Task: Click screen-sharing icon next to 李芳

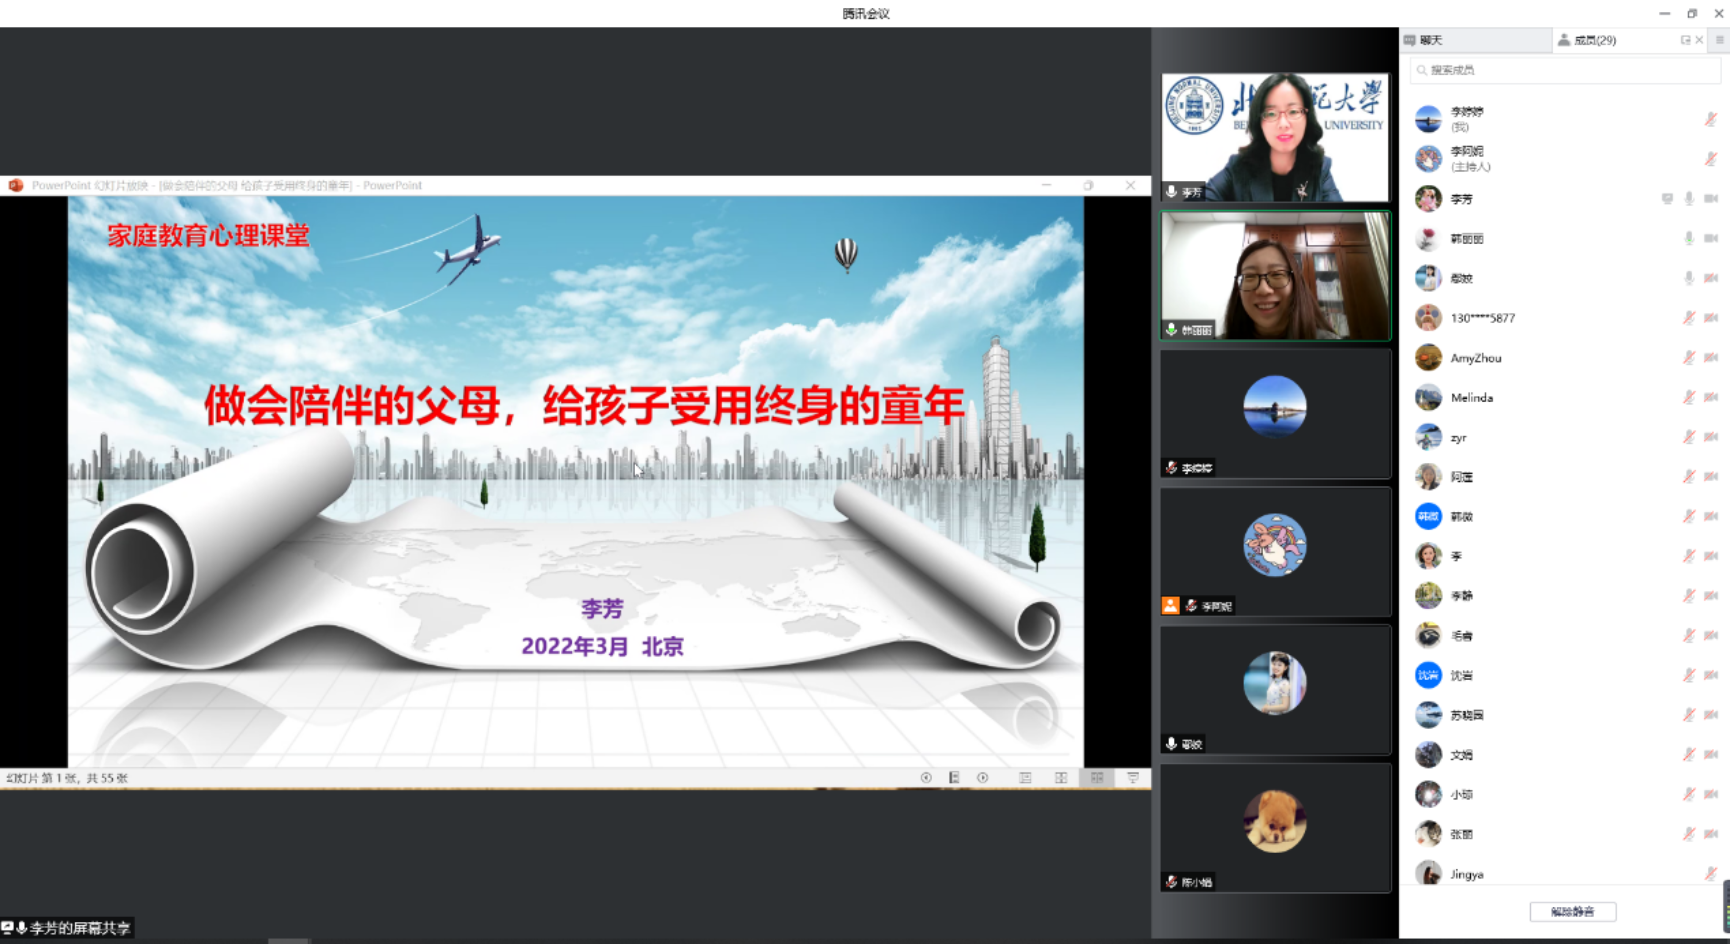Action: (x=1667, y=199)
